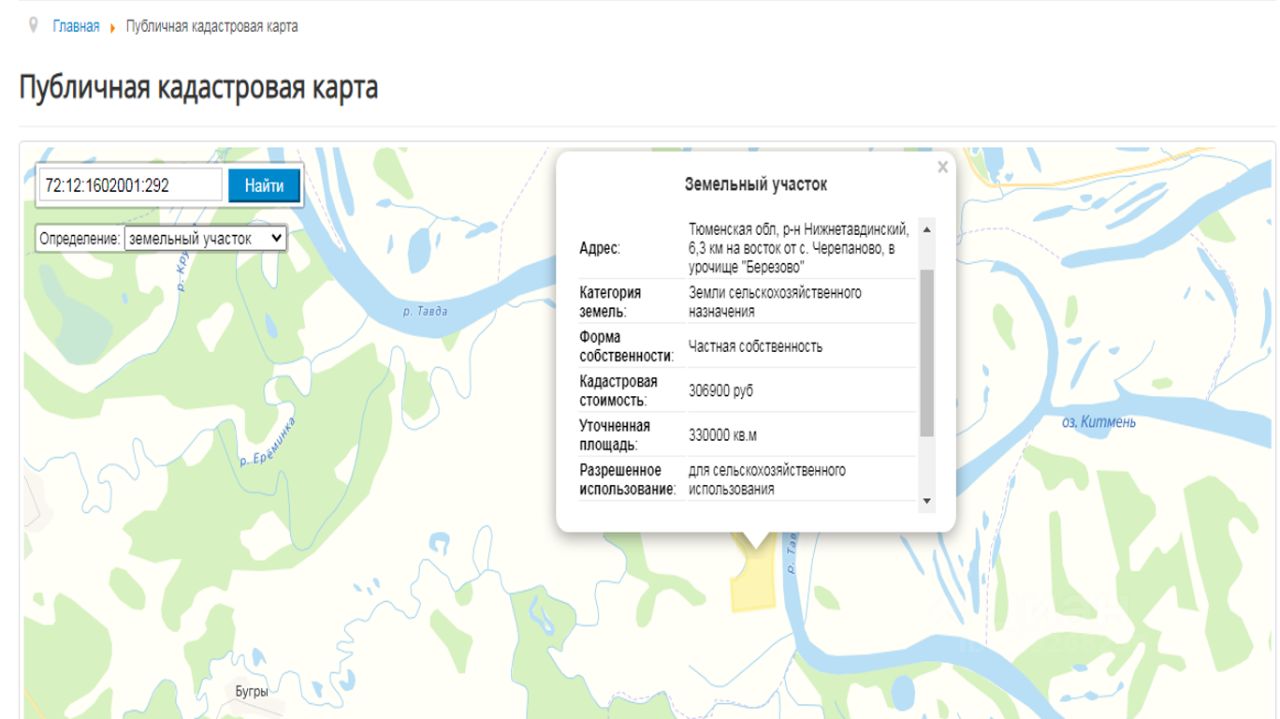Click the popup scrollbar up arrow
The width and height of the screenshot is (1280, 719).
[926, 230]
